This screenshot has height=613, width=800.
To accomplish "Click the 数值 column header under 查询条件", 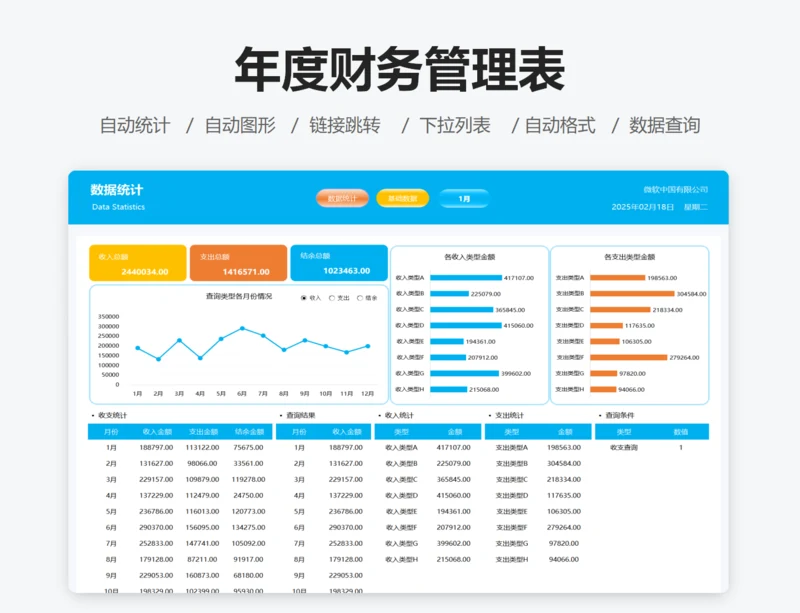I will [x=681, y=432].
